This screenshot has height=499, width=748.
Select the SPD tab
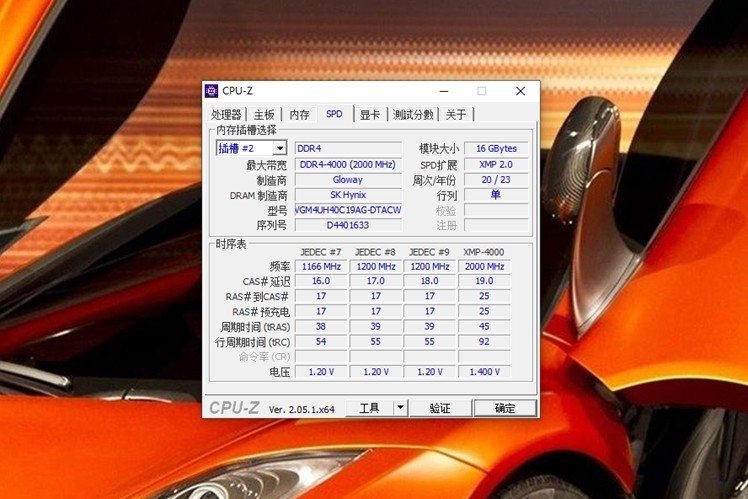point(334,114)
